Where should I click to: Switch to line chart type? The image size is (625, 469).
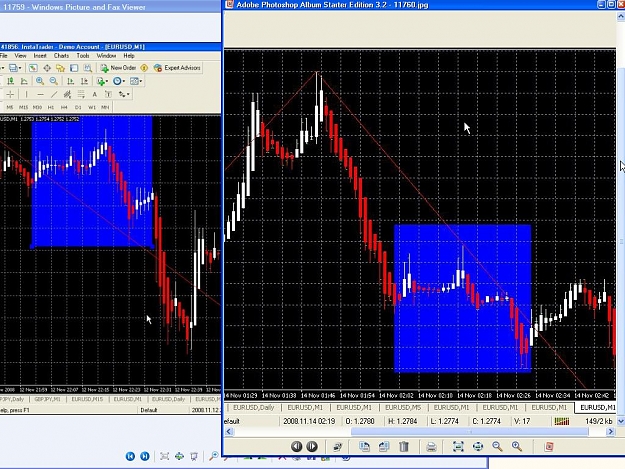coord(24,81)
